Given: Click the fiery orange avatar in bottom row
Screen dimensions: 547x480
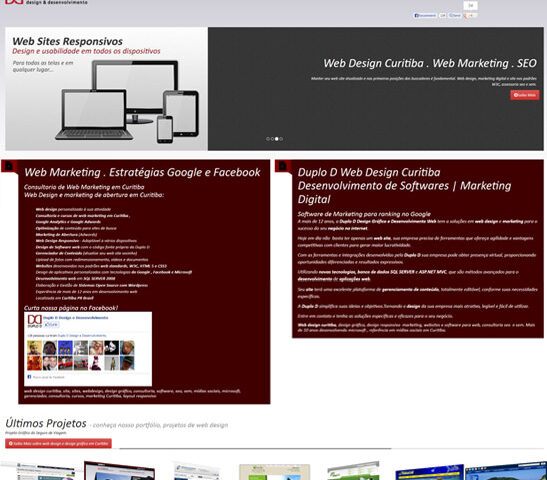Looking at the screenshot, I should (35, 363).
